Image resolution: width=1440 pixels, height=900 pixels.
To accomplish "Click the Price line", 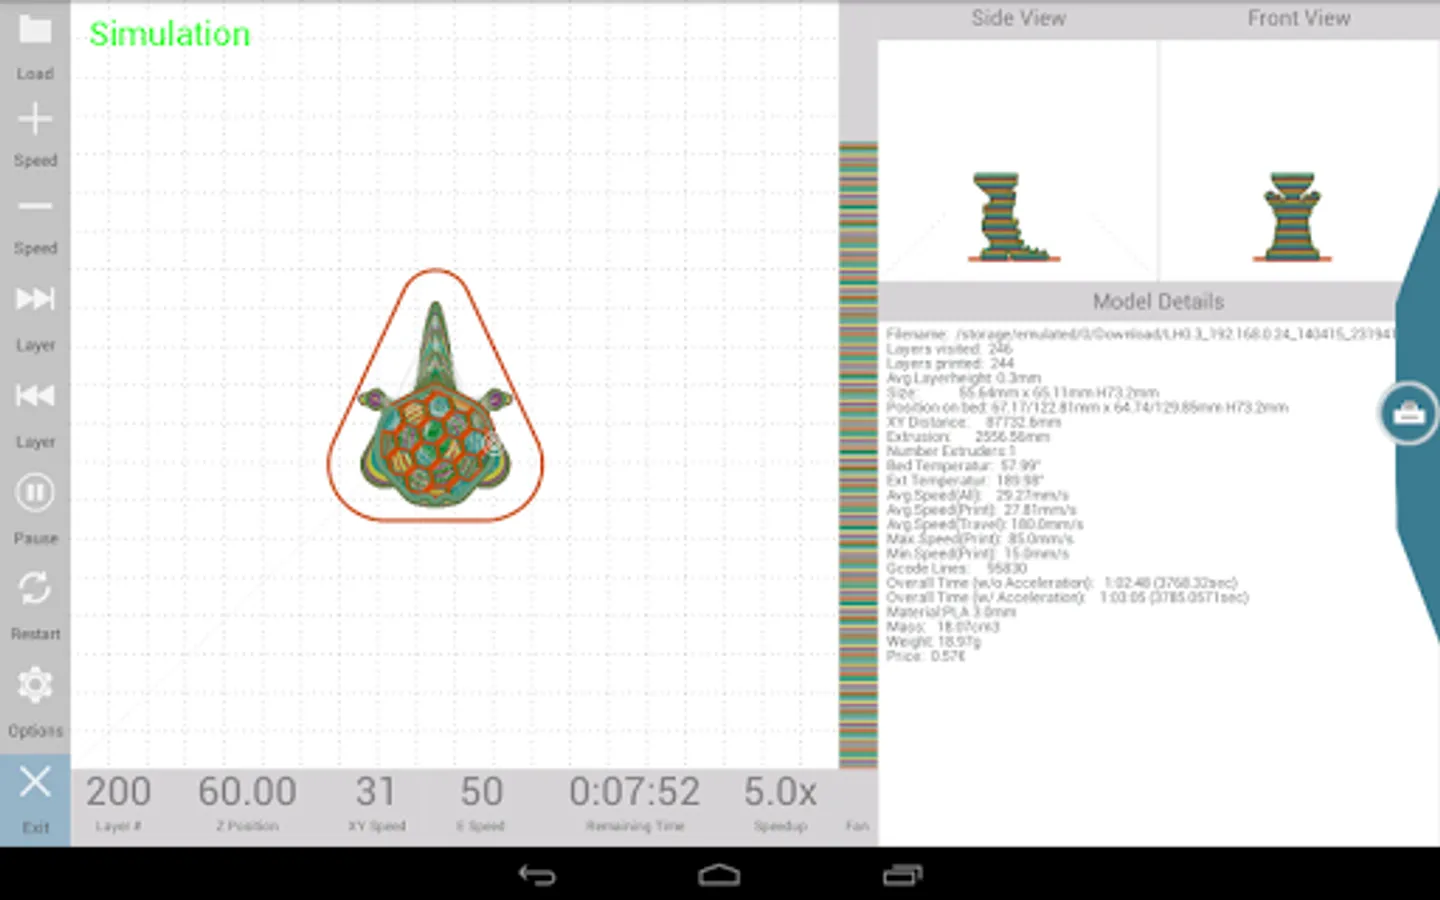I will (x=925, y=656).
